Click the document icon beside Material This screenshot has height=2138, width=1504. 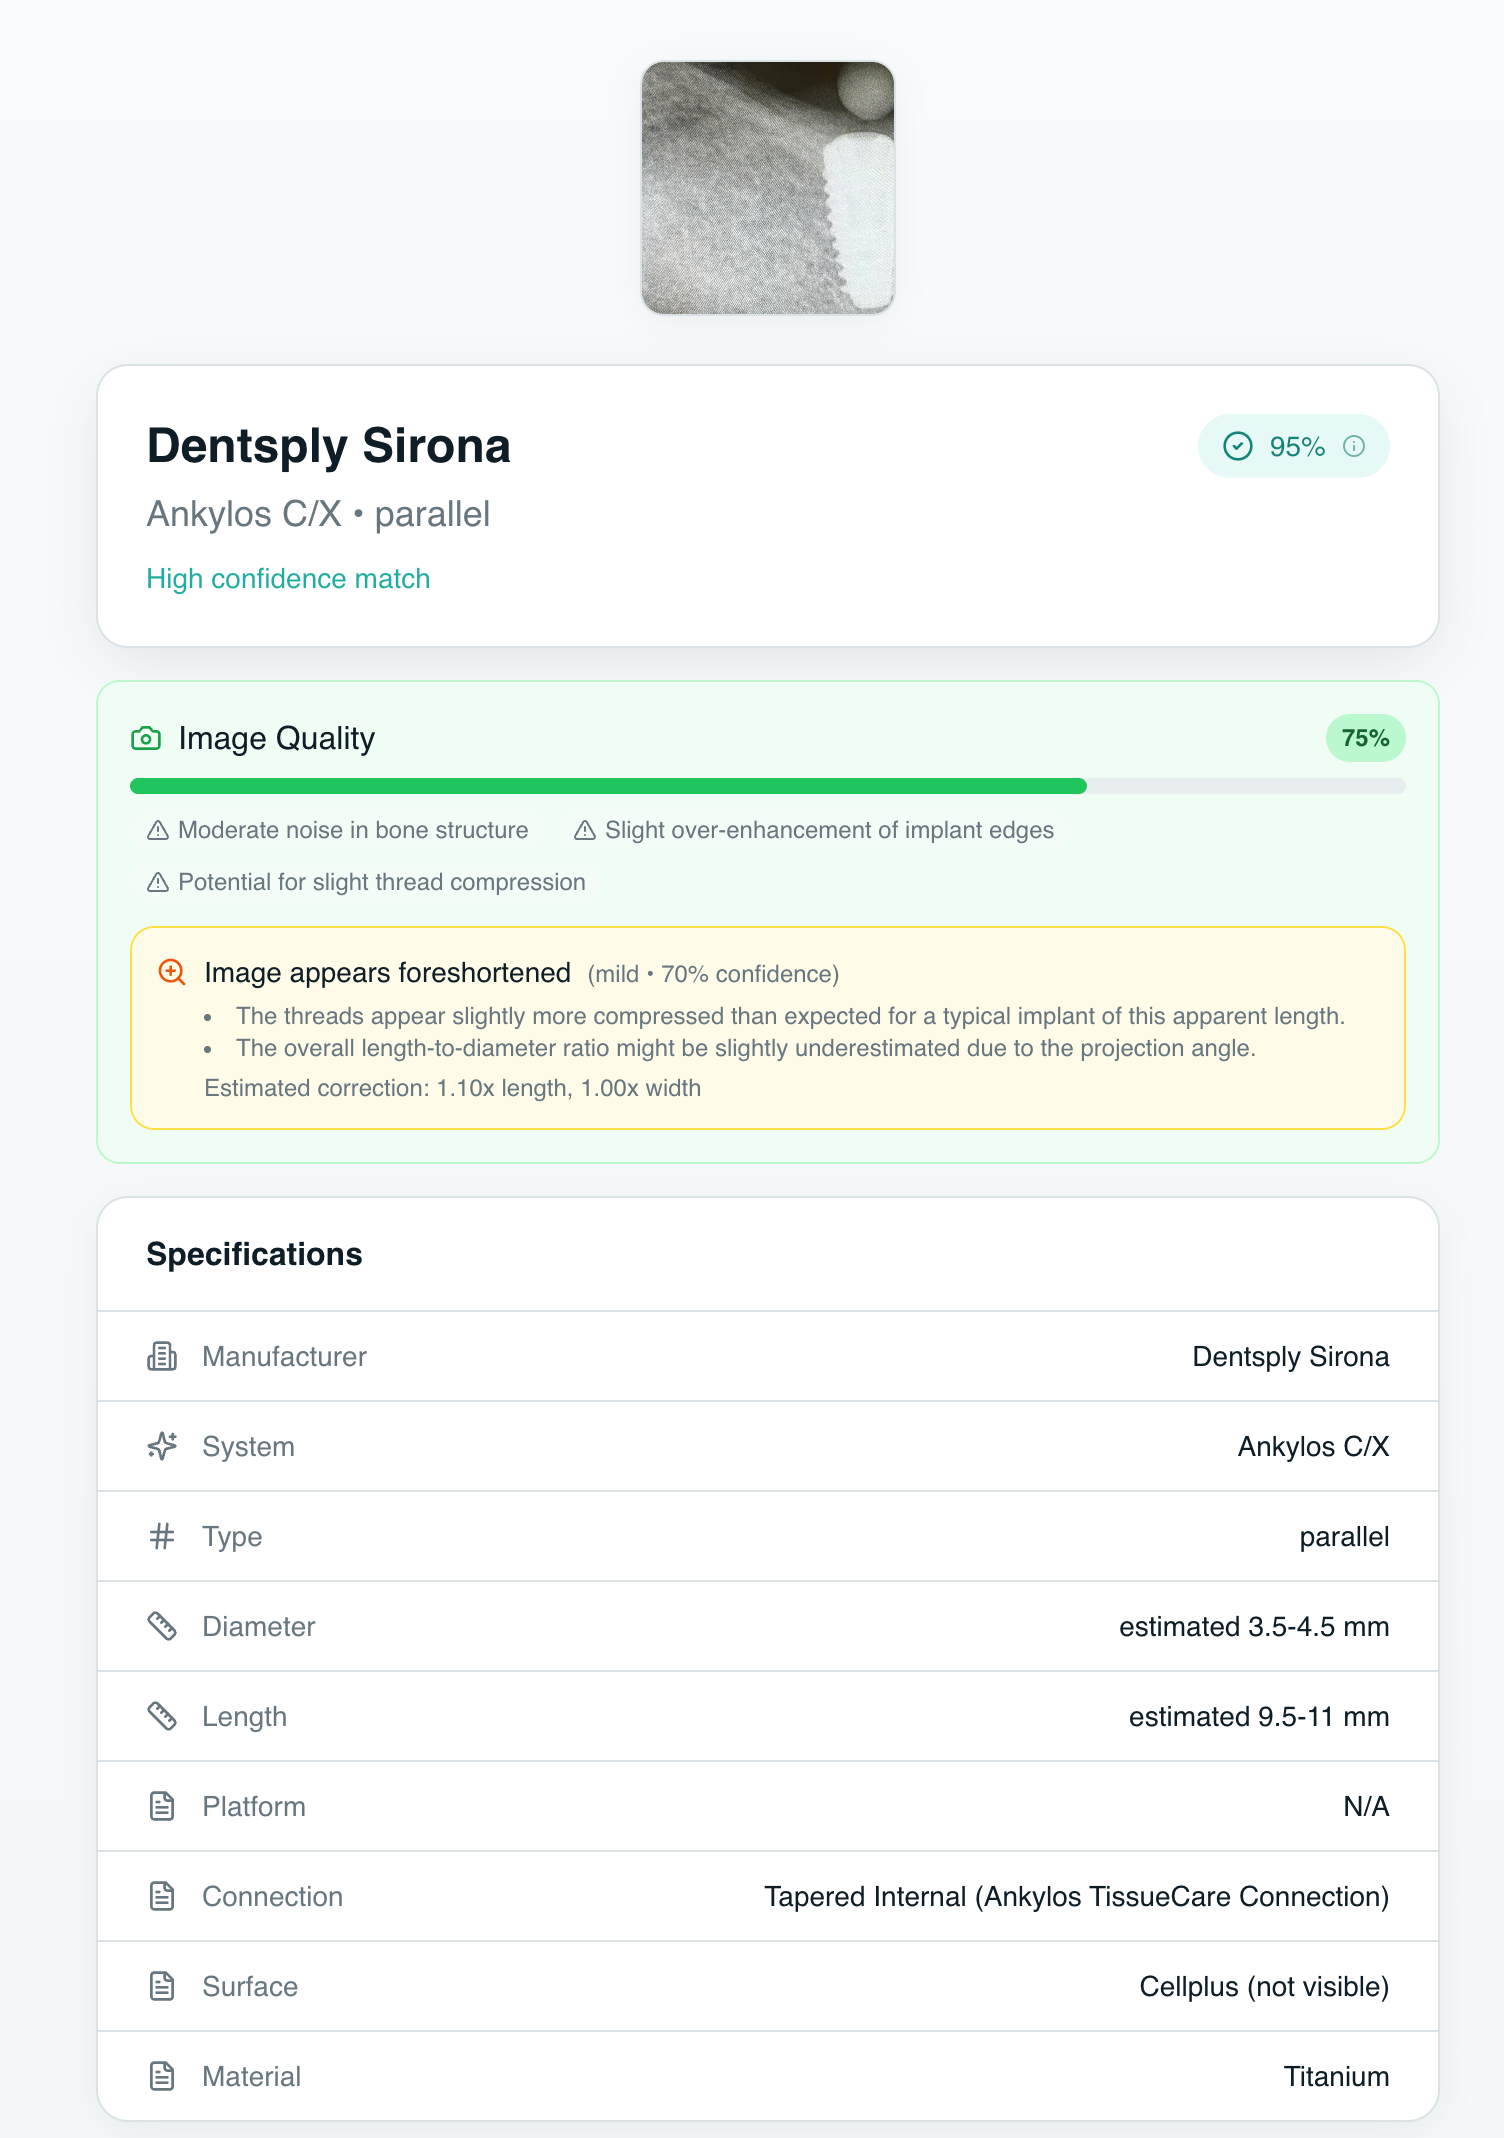(x=162, y=2076)
